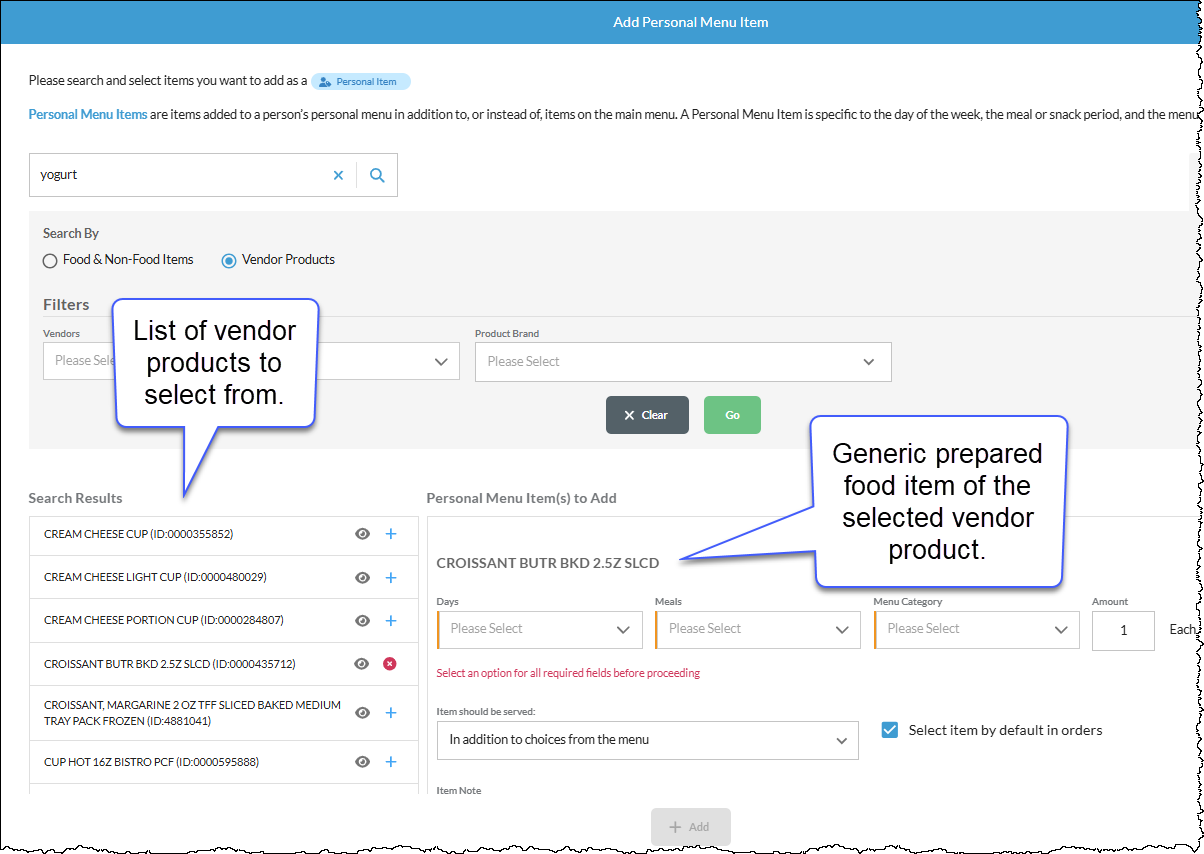Show details for CREAM CHEESE PORTION CUP eye icon
The image size is (1204, 854).
click(x=363, y=620)
